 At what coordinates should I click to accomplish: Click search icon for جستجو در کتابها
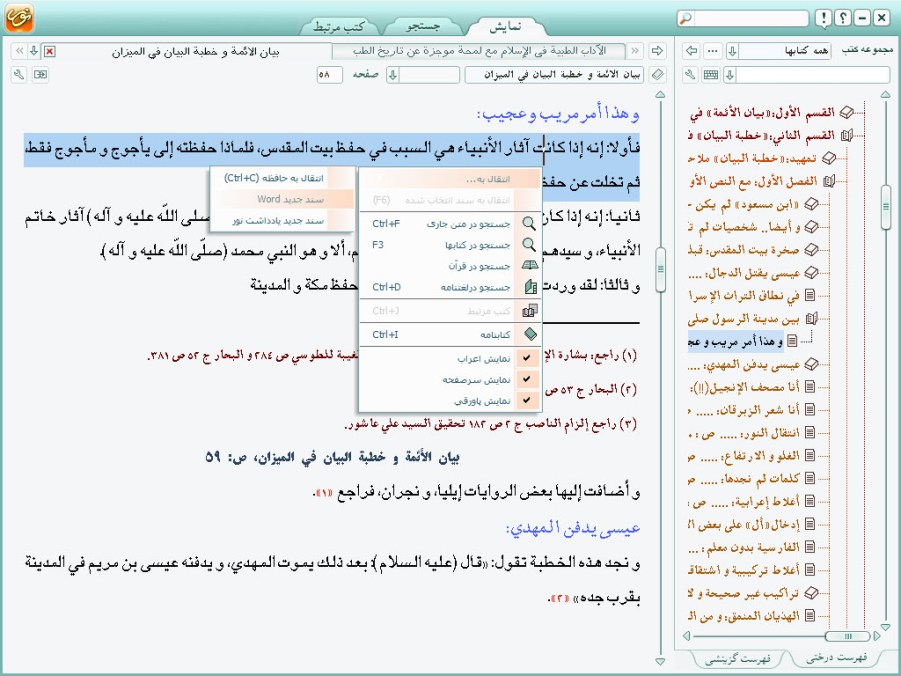pos(529,245)
